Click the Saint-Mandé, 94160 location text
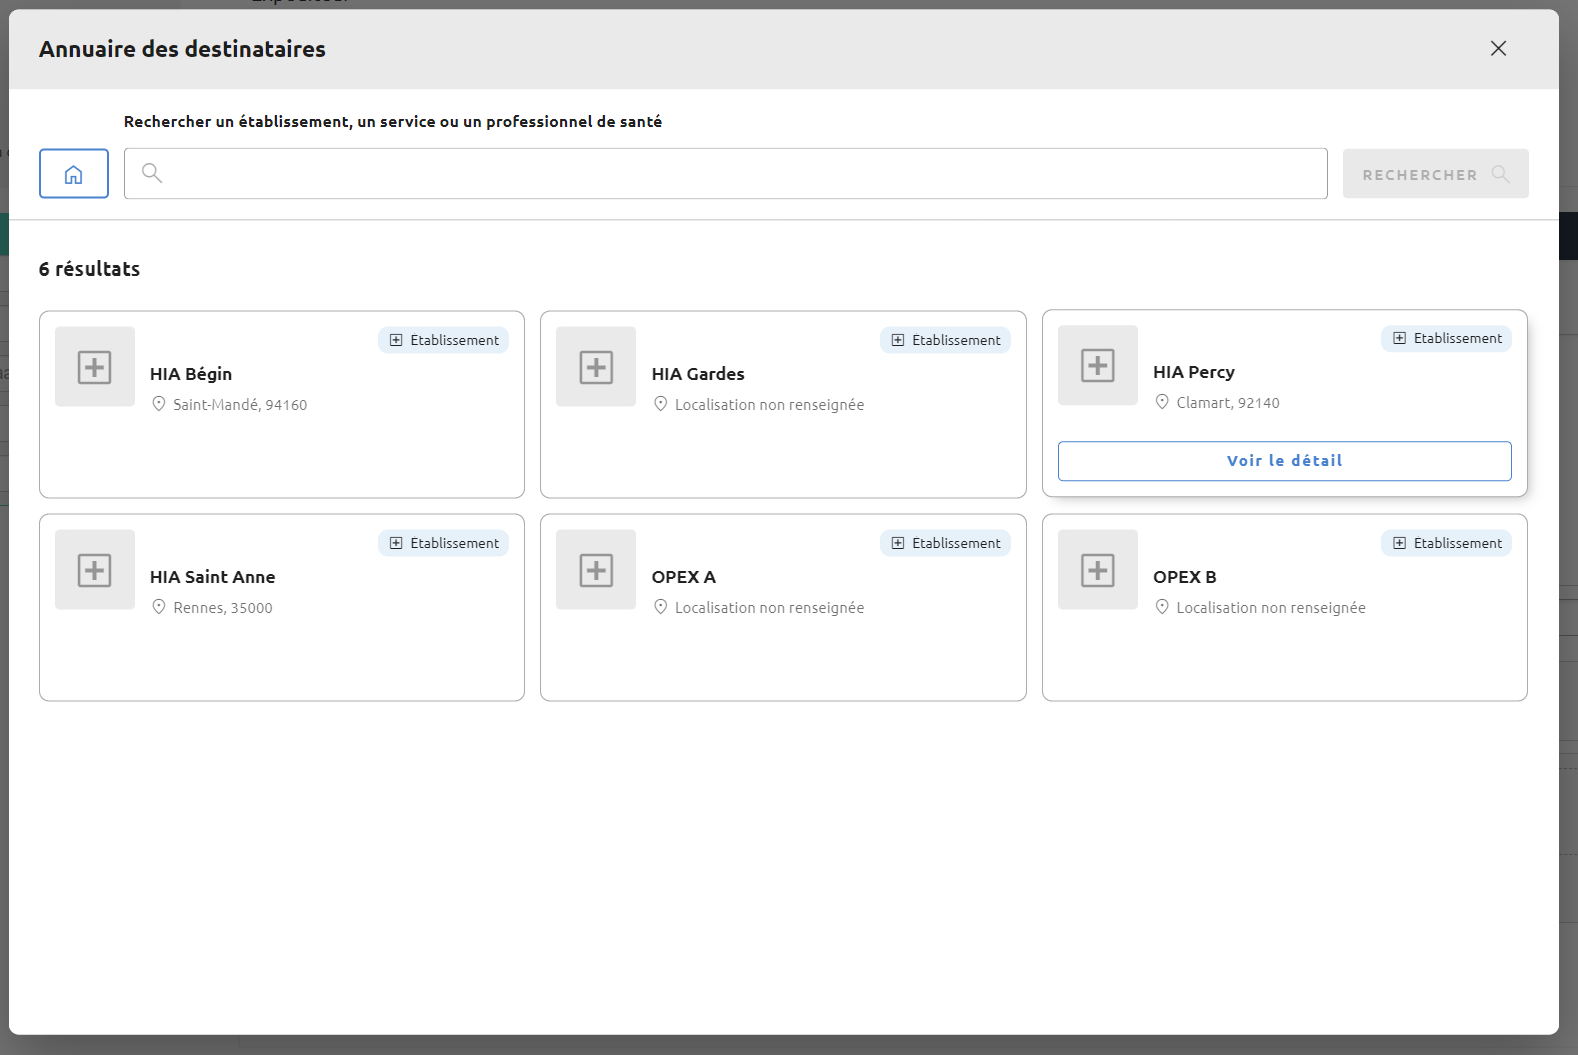The height and width of the screenshot is (1055, 1578). coord(240,405)
